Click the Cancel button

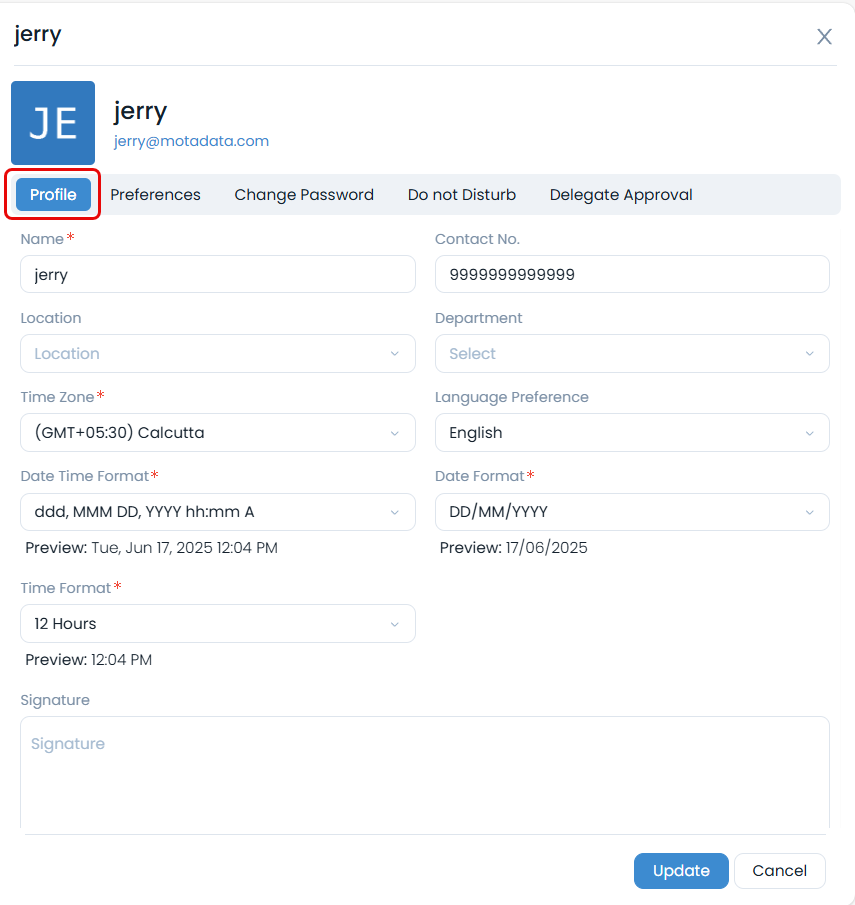pos(779,870)
